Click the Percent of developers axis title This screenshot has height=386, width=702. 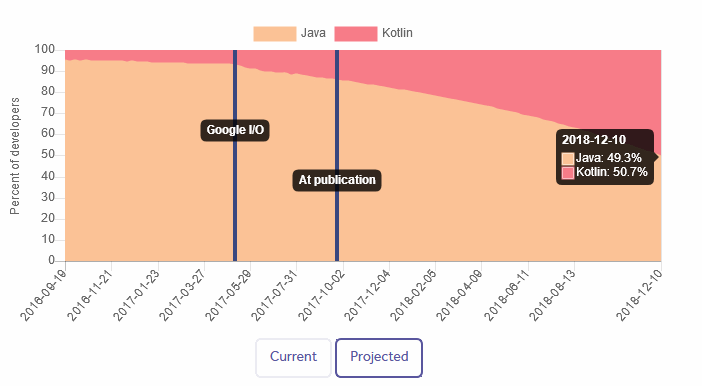click(15, 156)
